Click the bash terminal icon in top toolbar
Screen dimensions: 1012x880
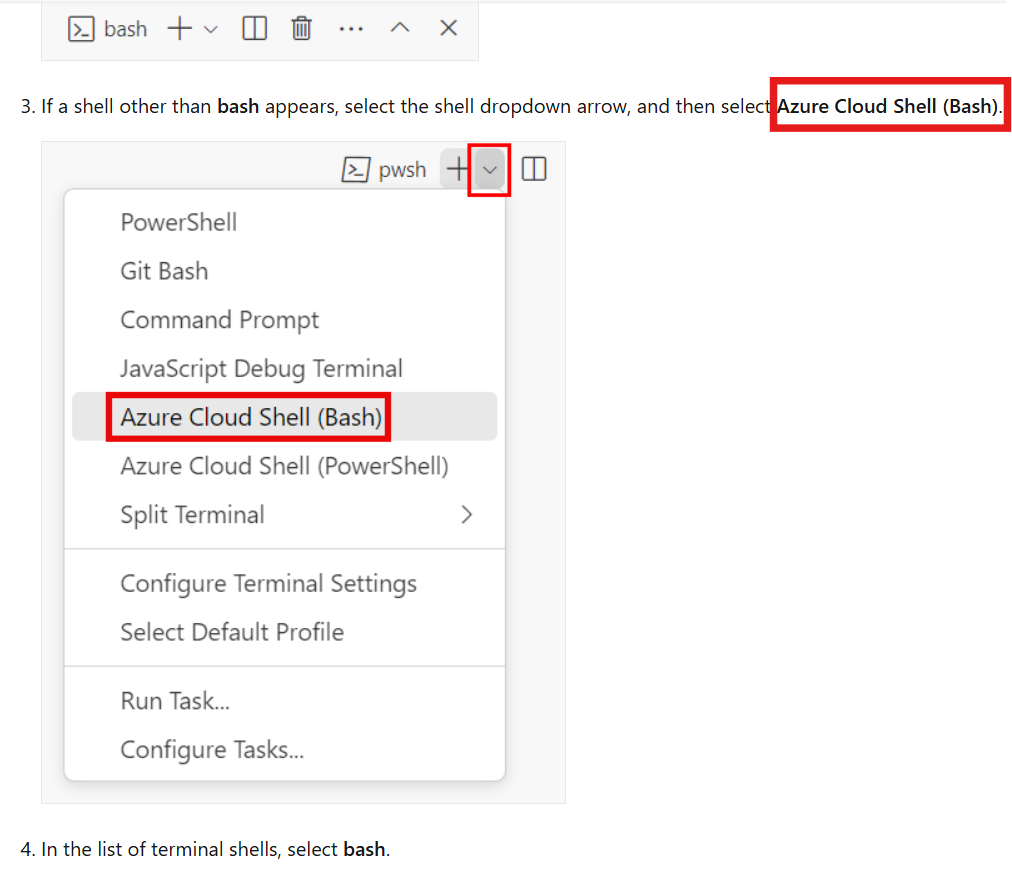81,29
